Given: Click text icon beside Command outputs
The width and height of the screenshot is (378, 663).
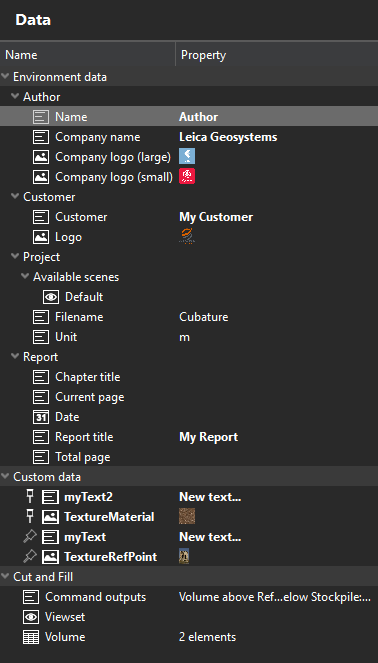Looking at the screenshot, I should coord(31,597).
